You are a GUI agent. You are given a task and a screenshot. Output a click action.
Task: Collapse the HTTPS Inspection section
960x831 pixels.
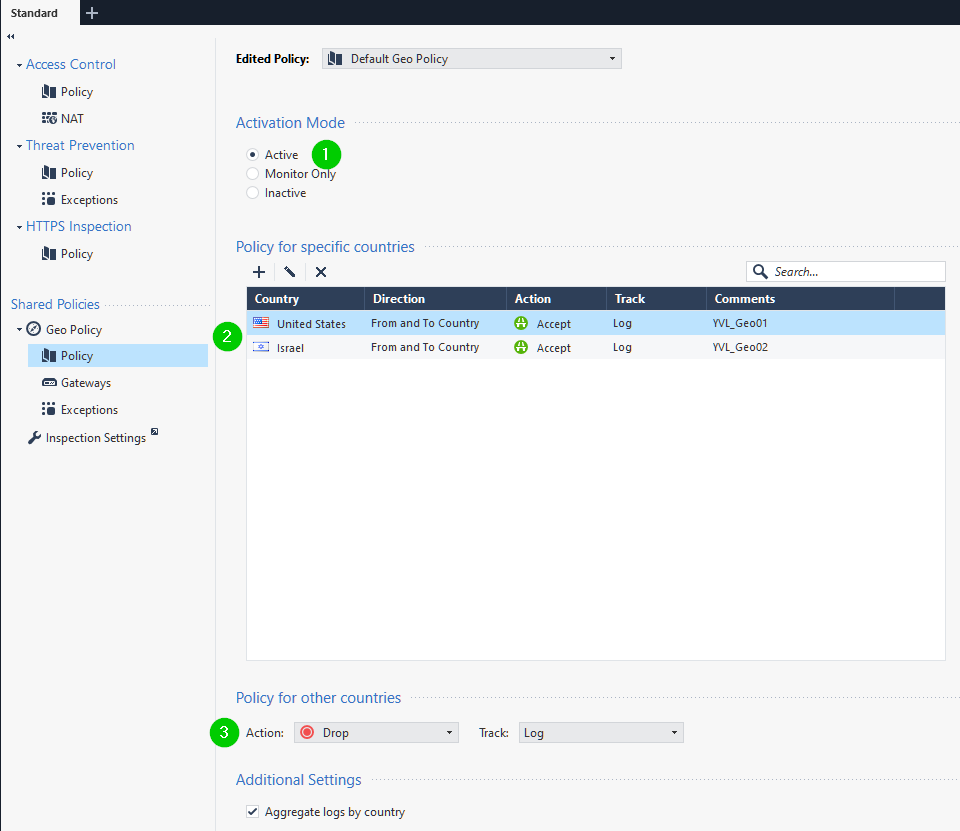tap(20, 227)
